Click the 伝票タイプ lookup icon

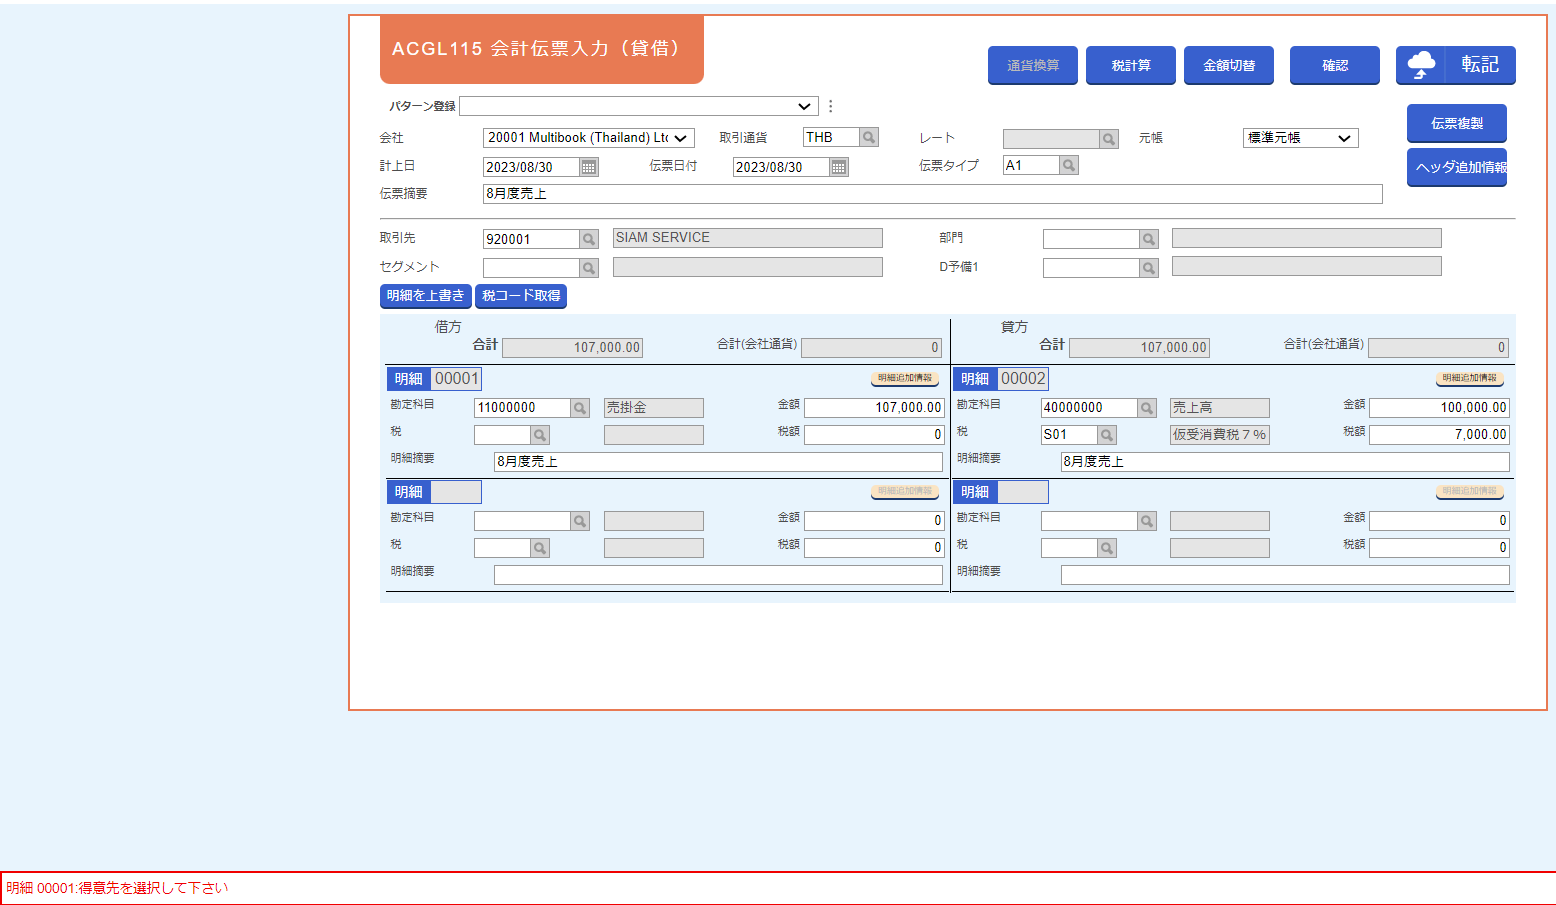pos(1069,166)
